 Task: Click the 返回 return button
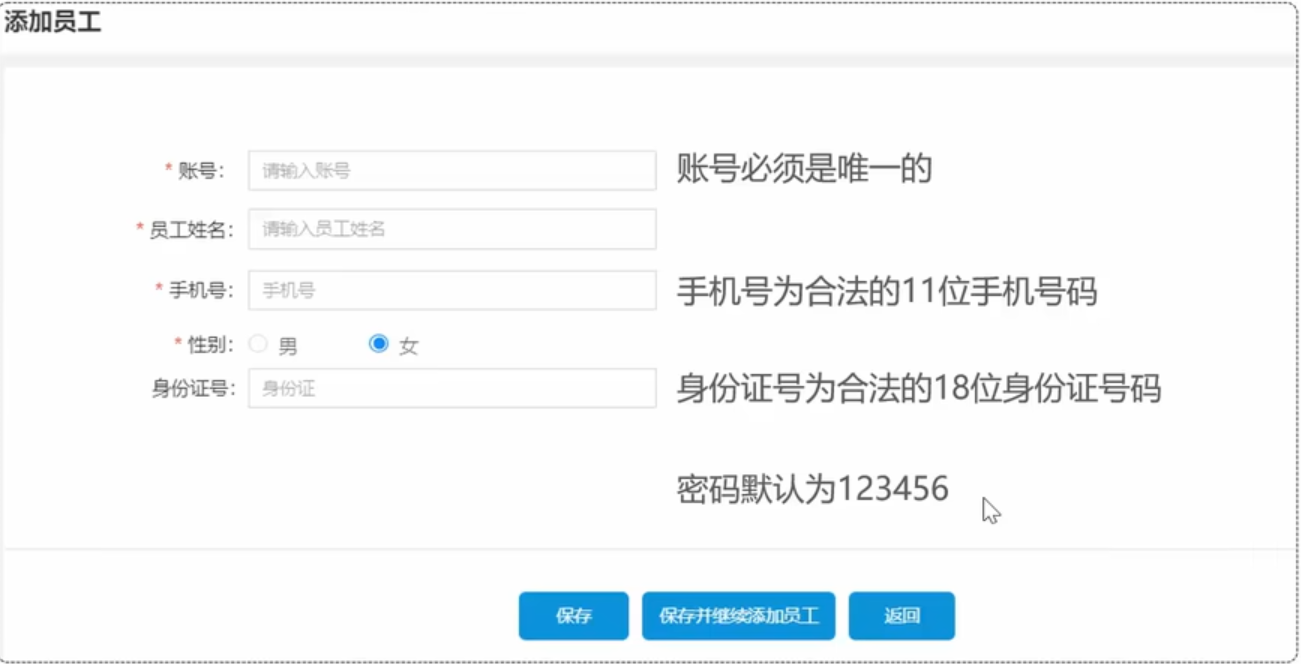(902, 615)
